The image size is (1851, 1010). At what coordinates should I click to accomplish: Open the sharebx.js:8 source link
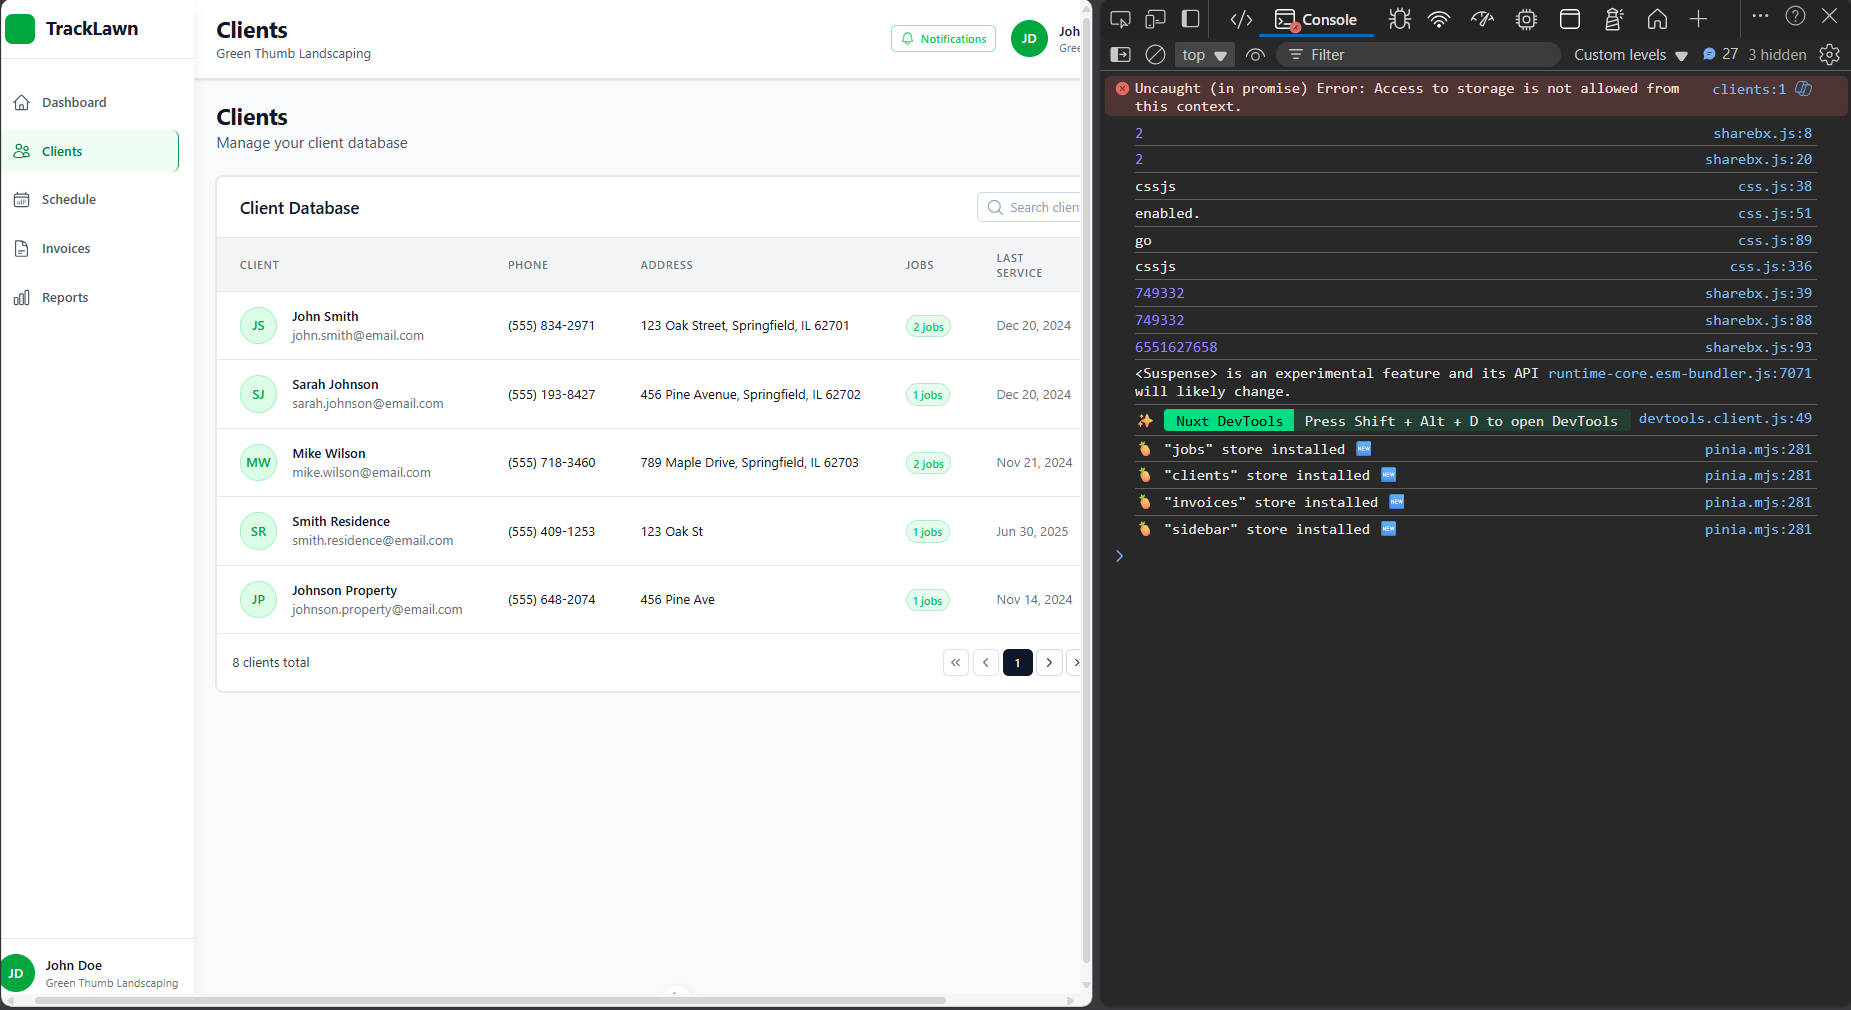(1762, 133)
